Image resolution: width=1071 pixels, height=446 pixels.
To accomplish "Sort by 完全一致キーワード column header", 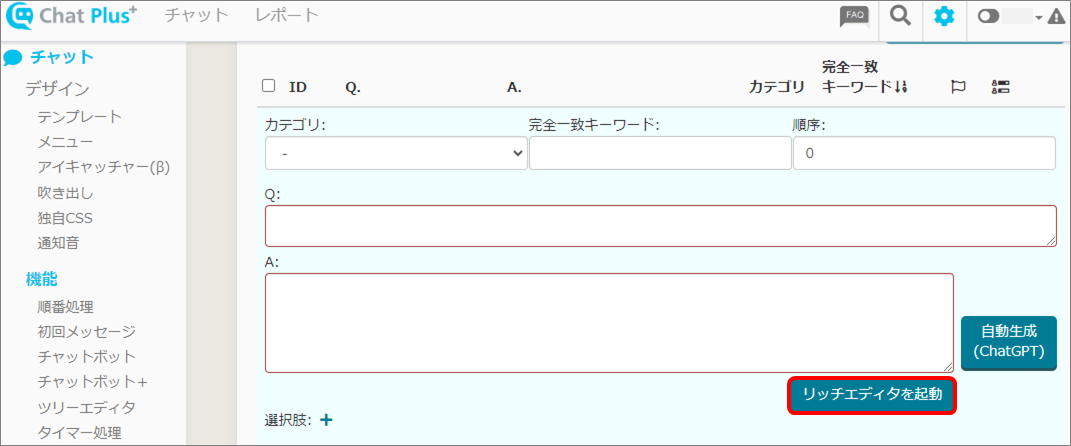I will click(x=864, y=77).
